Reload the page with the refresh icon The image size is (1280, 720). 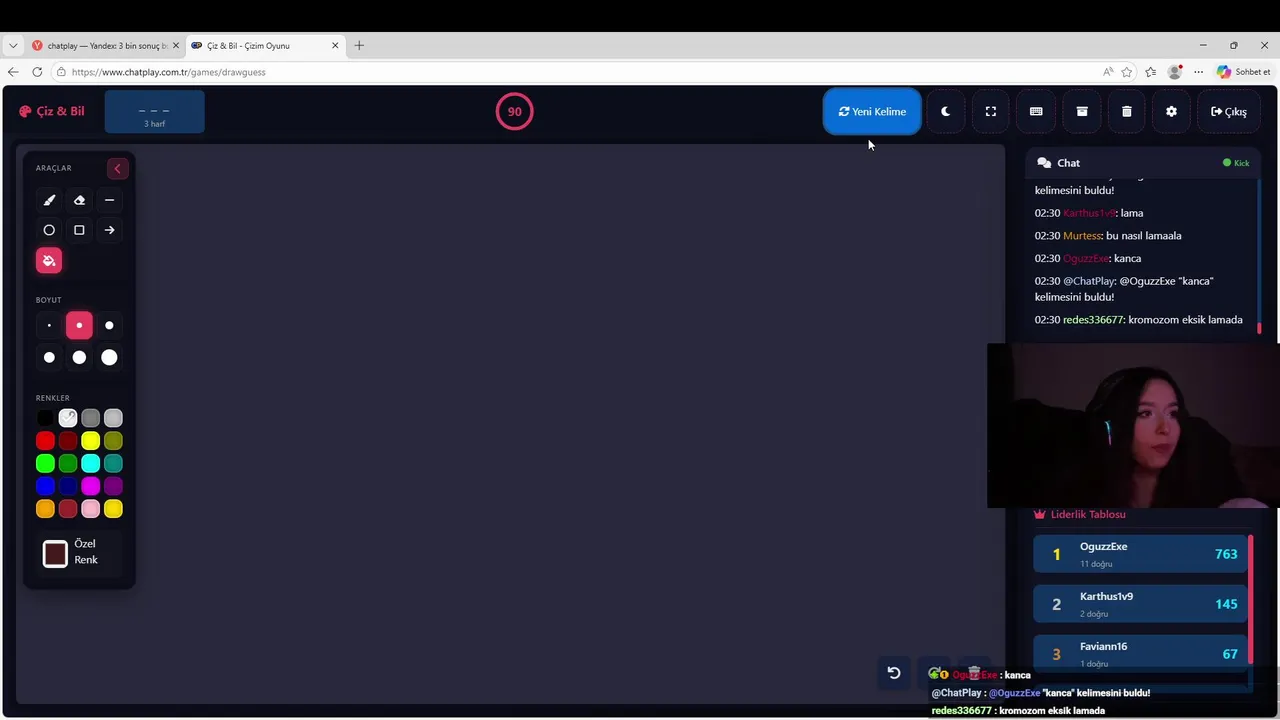[x=37, y=72]
